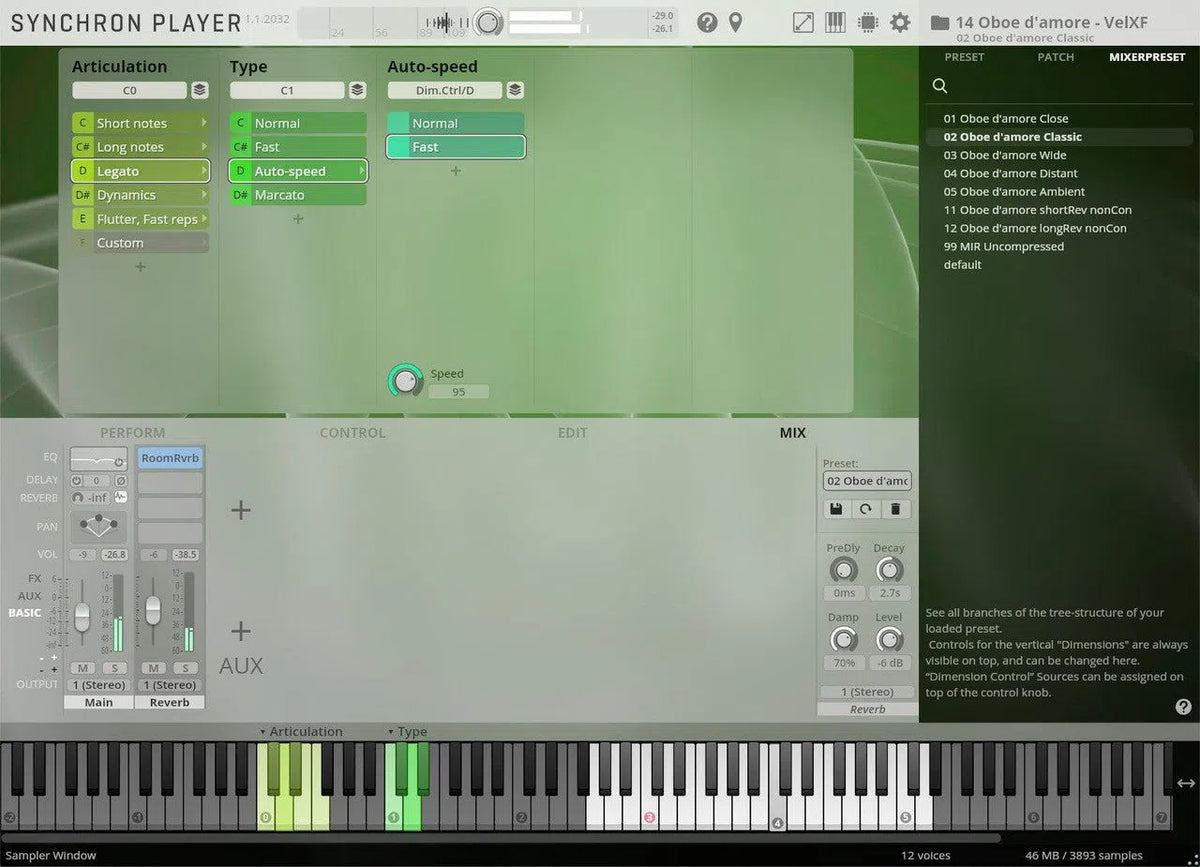Mute the Main channel
Screen dimensions: 1200x867
tap(83, 668)
